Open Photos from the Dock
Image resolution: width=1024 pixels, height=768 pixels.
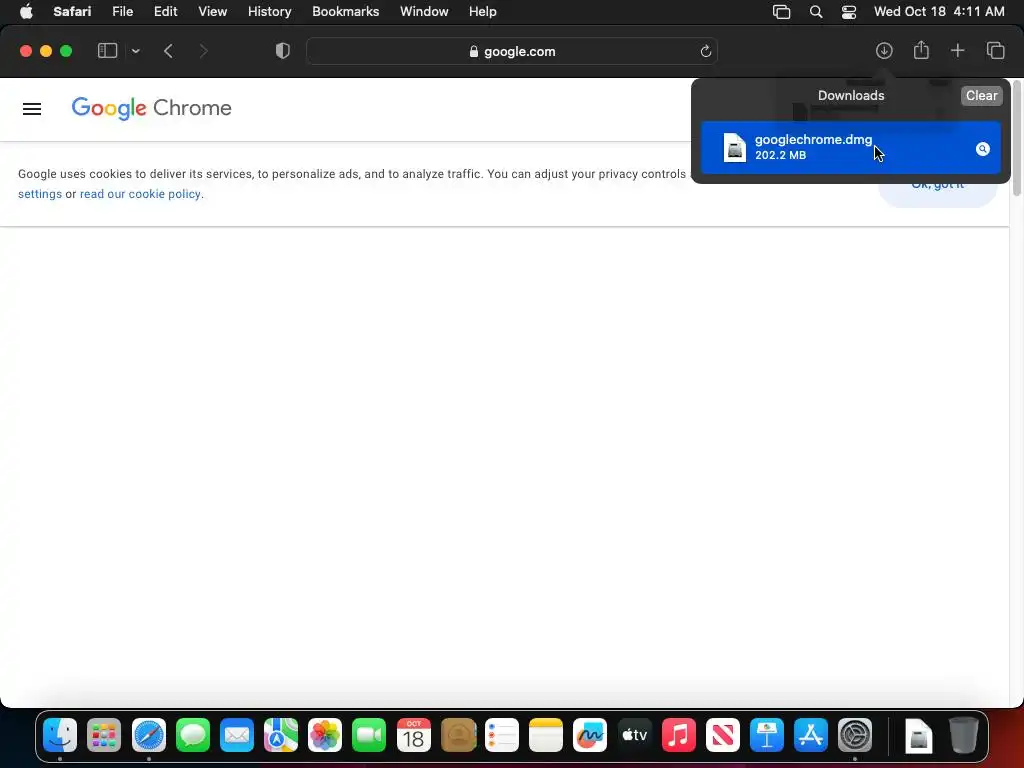pyautogui.click(x=325, y=736)
